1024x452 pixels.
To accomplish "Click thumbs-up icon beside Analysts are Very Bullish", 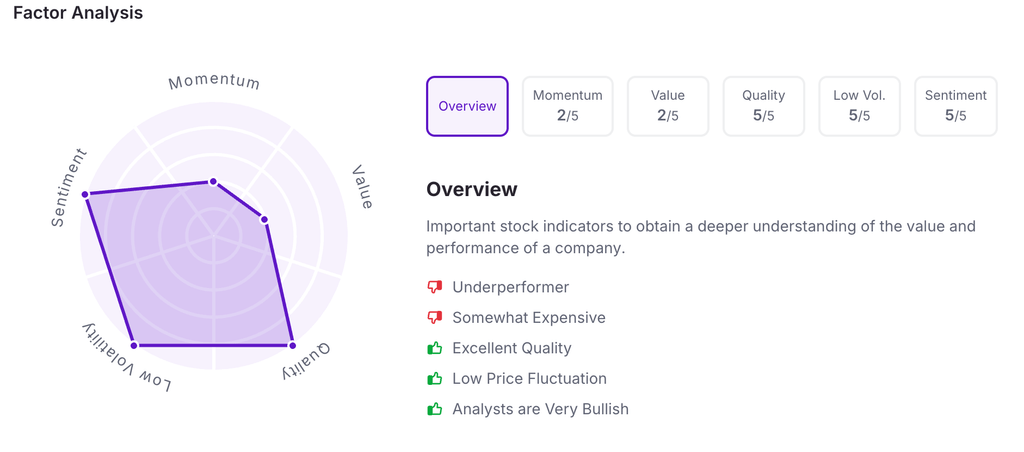I will pos(434,409).
